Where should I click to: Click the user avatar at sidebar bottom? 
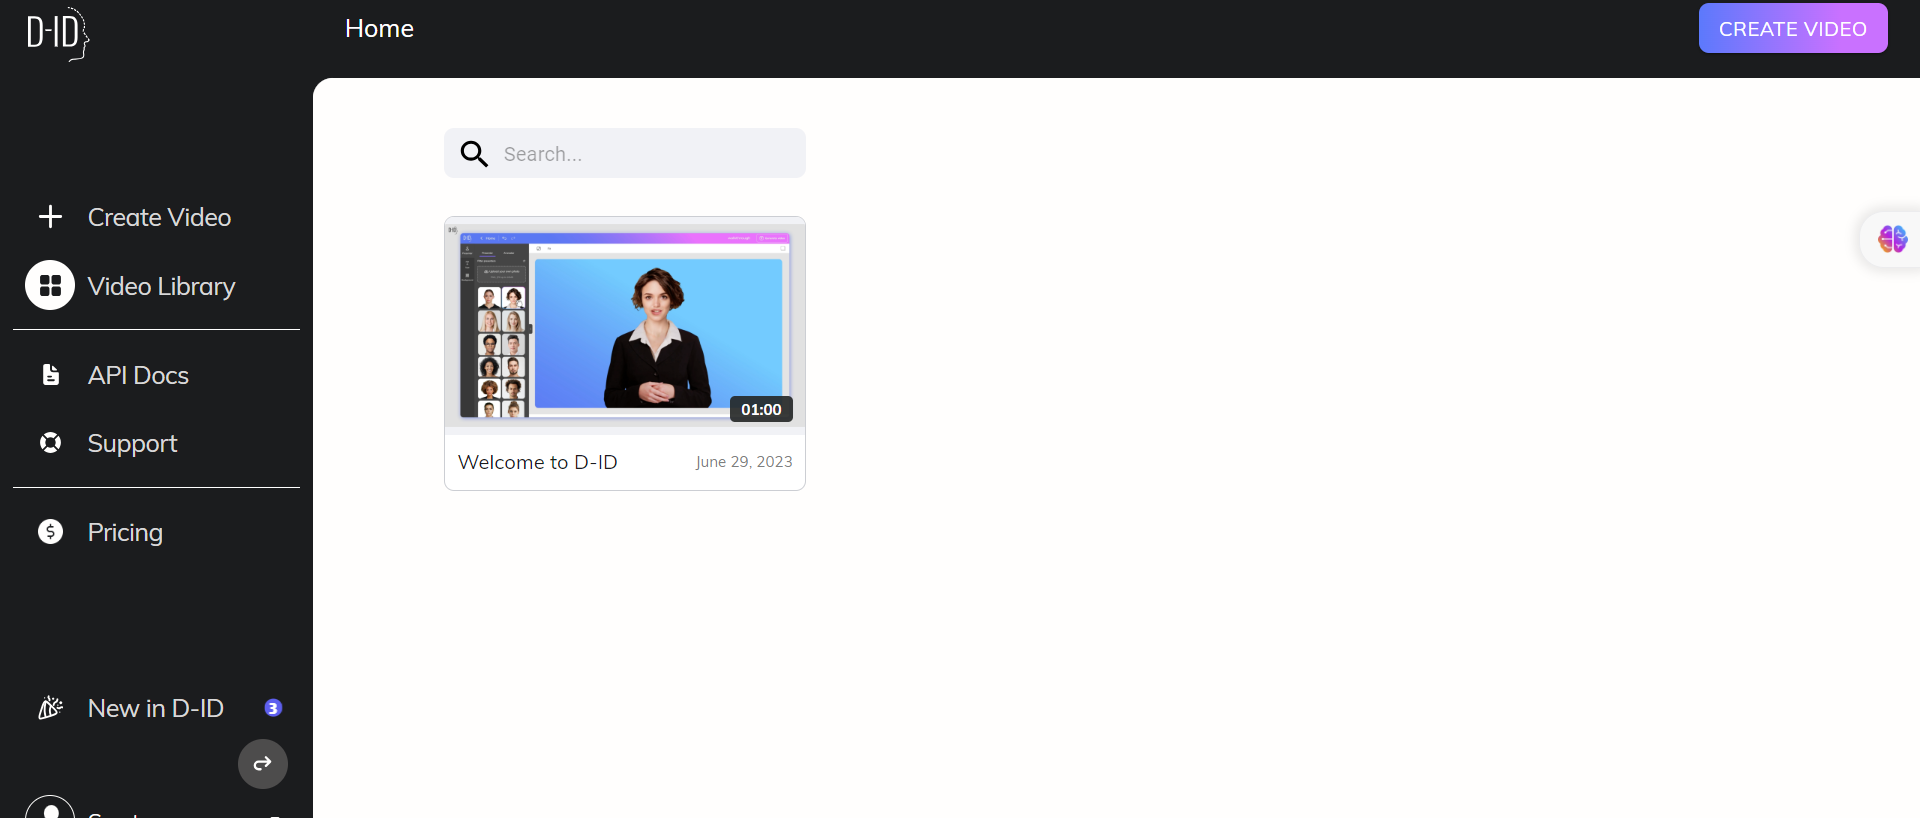tap(50, 808)
